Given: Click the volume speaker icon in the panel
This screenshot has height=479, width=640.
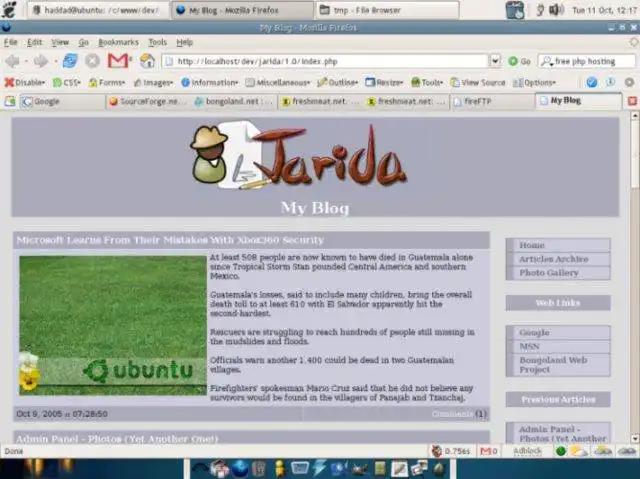Looking at the screenshot, I should pos(556,10).
